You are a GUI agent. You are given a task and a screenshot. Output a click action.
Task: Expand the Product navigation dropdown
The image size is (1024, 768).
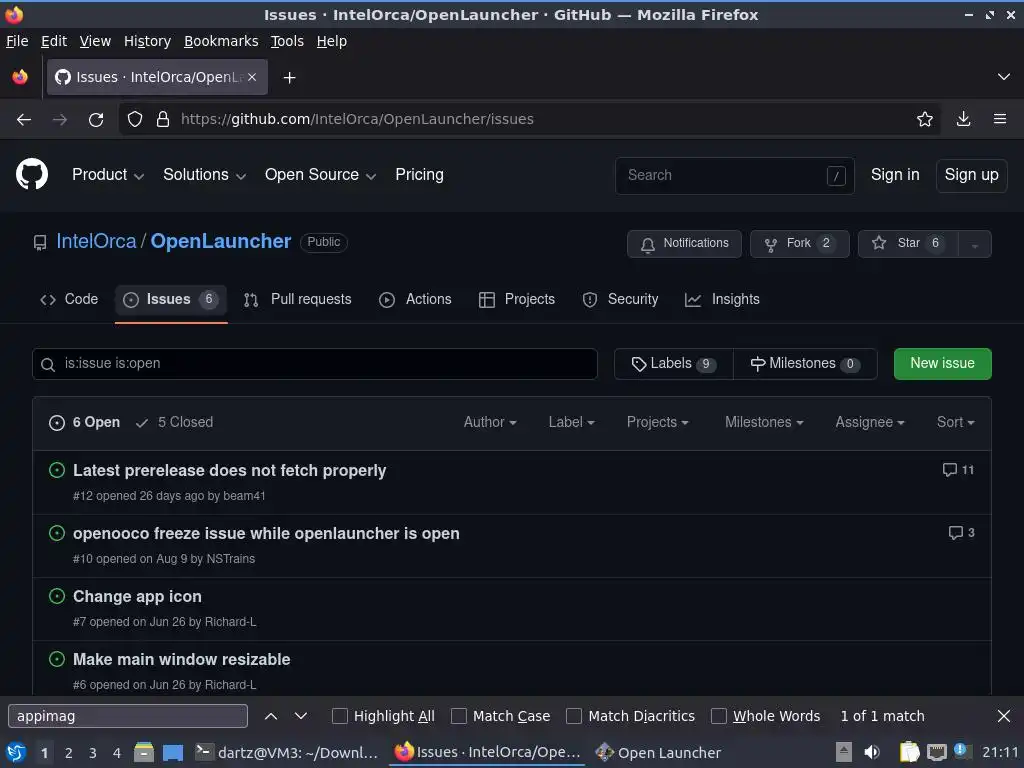[108, 175]
